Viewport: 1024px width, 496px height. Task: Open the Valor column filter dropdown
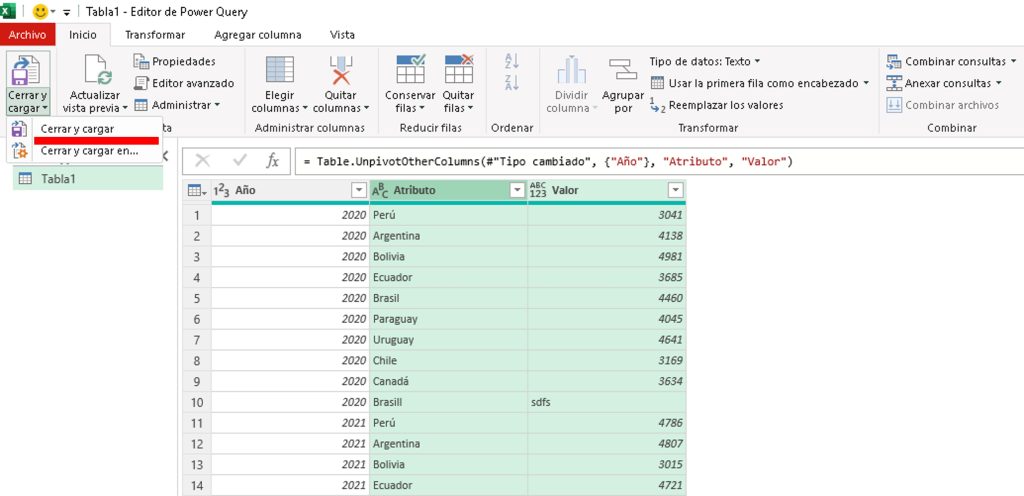676,191
